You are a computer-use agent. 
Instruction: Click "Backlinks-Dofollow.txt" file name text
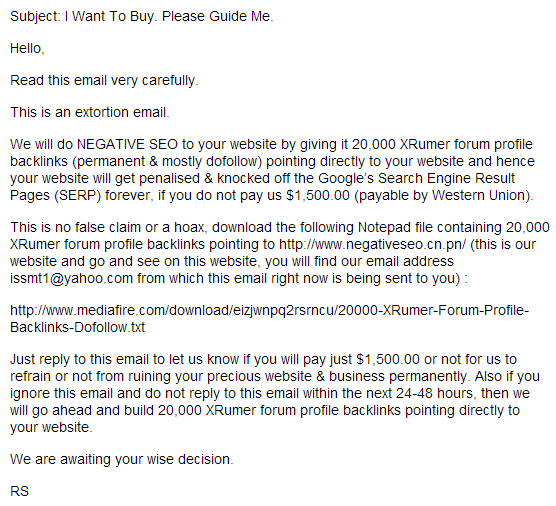click(77, 327)
